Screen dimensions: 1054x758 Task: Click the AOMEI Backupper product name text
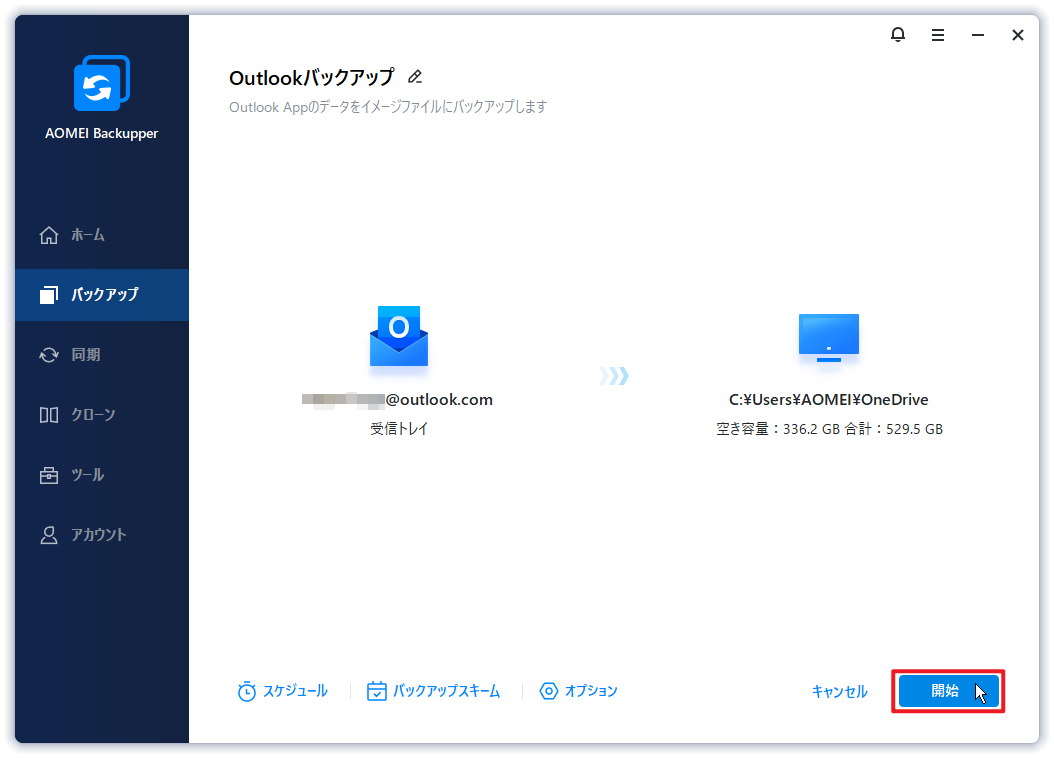click(x=102, y=134)
